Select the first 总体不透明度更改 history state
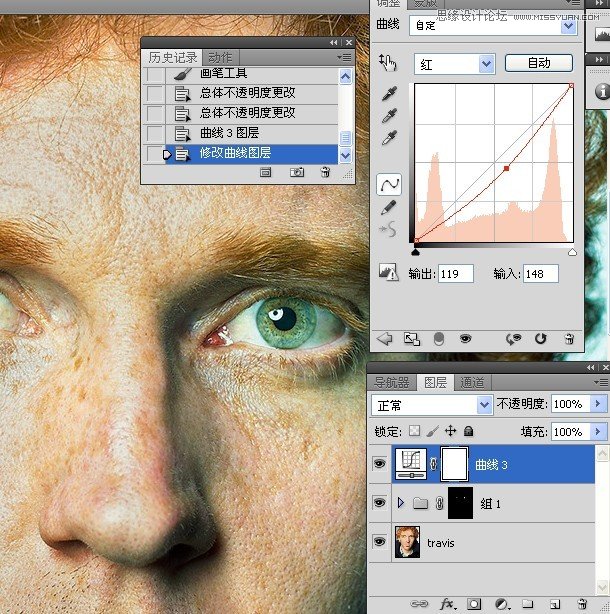The image size is (610, 614). tap(240, 93)
